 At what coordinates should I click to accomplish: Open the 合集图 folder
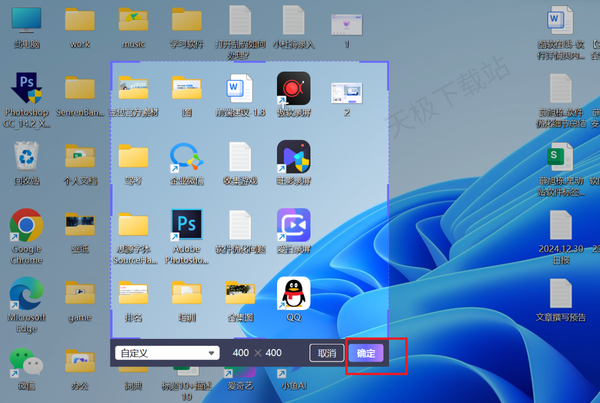tap(240, 293)
